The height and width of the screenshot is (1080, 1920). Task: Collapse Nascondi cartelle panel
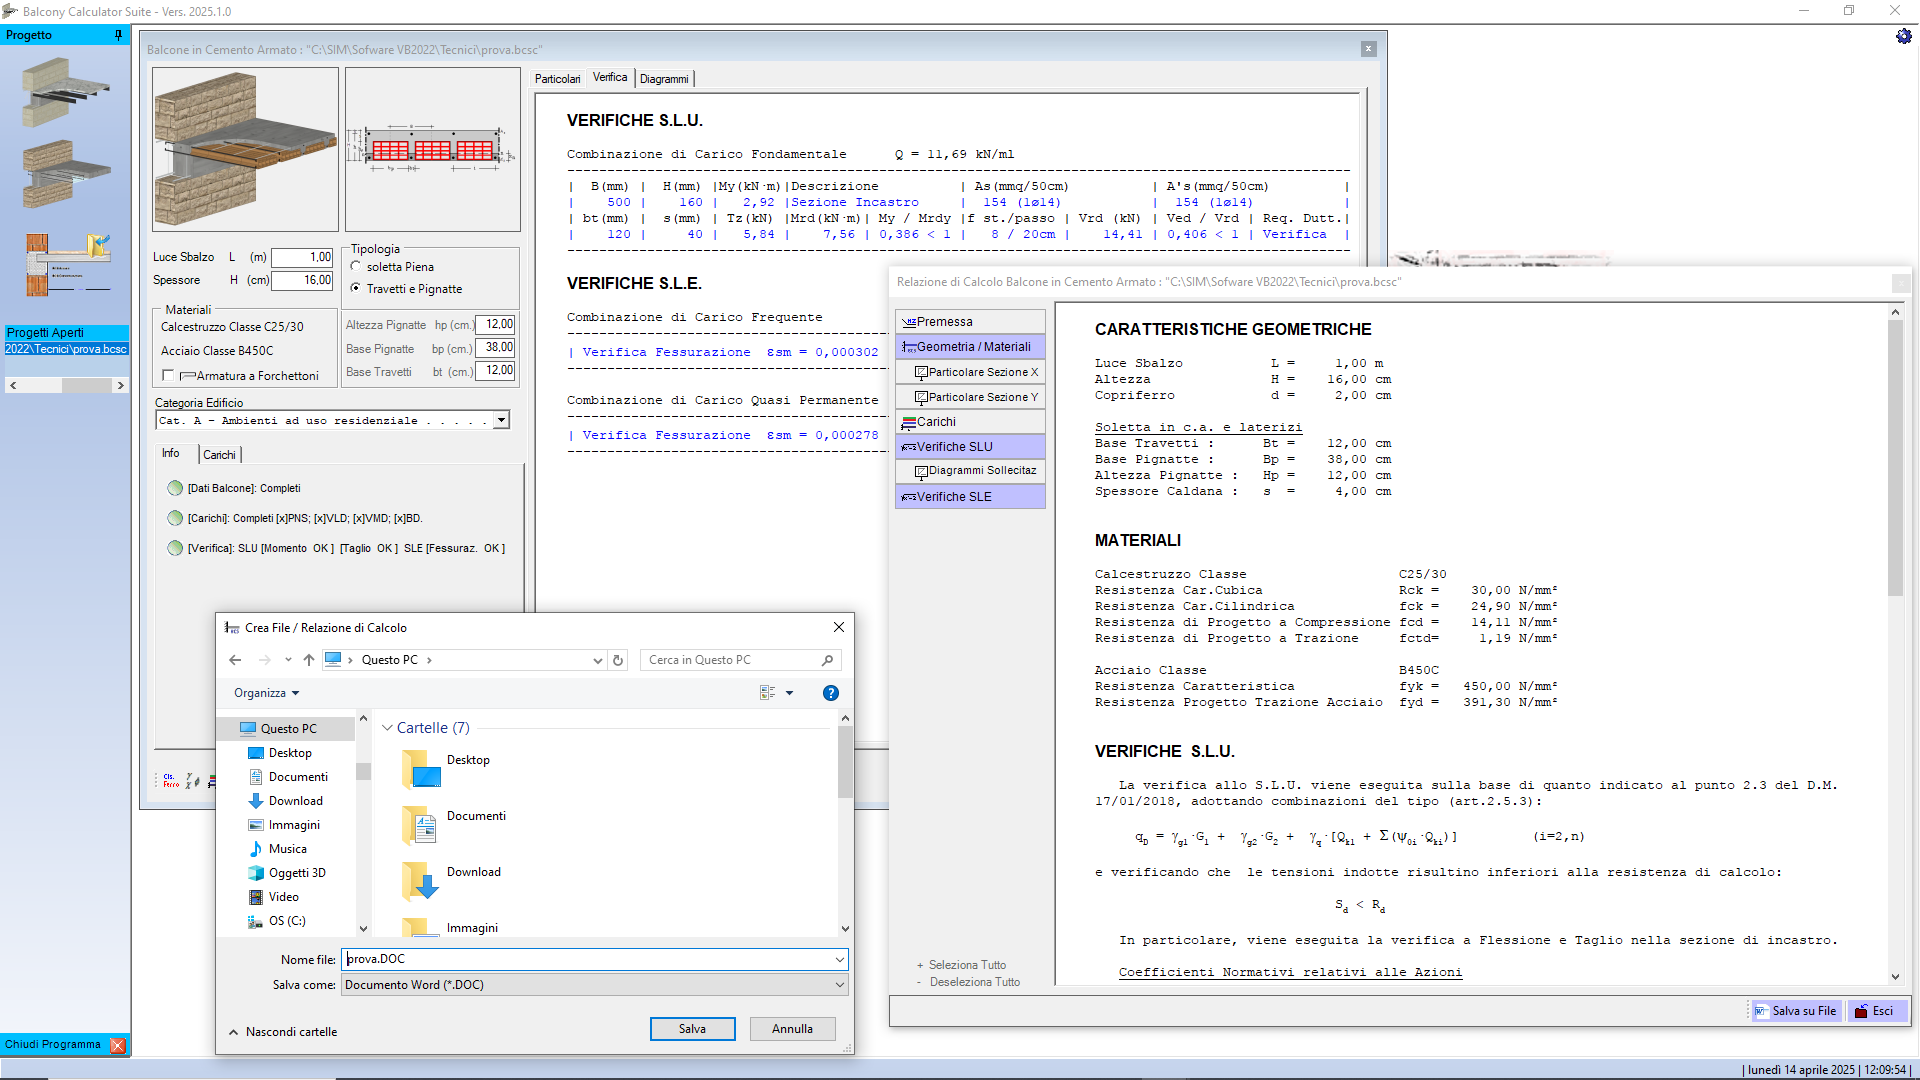(283, 1032)
